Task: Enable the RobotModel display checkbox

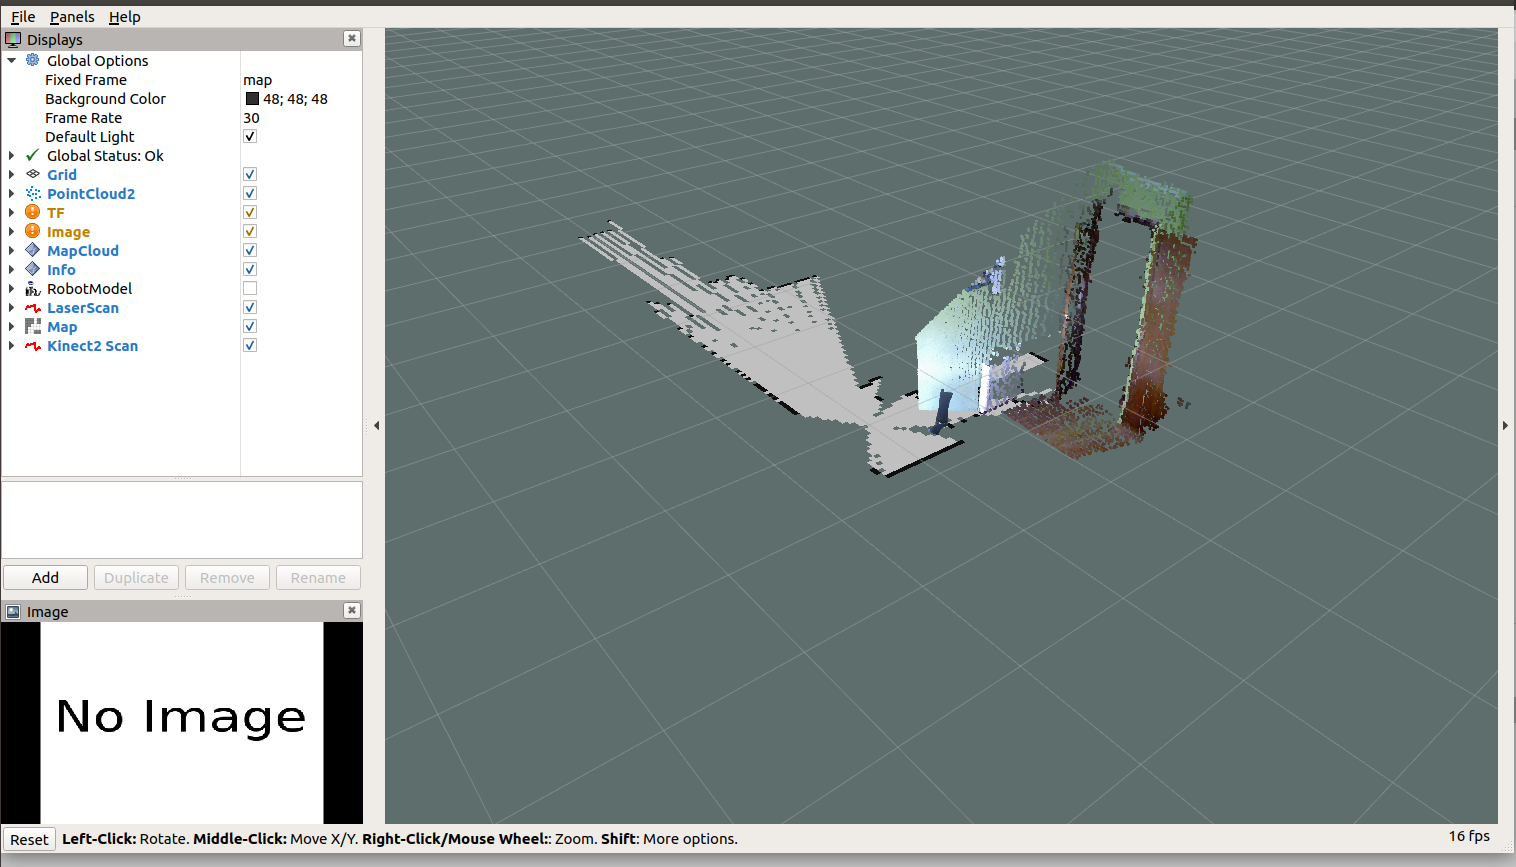Action: click(x=250, y=289)
